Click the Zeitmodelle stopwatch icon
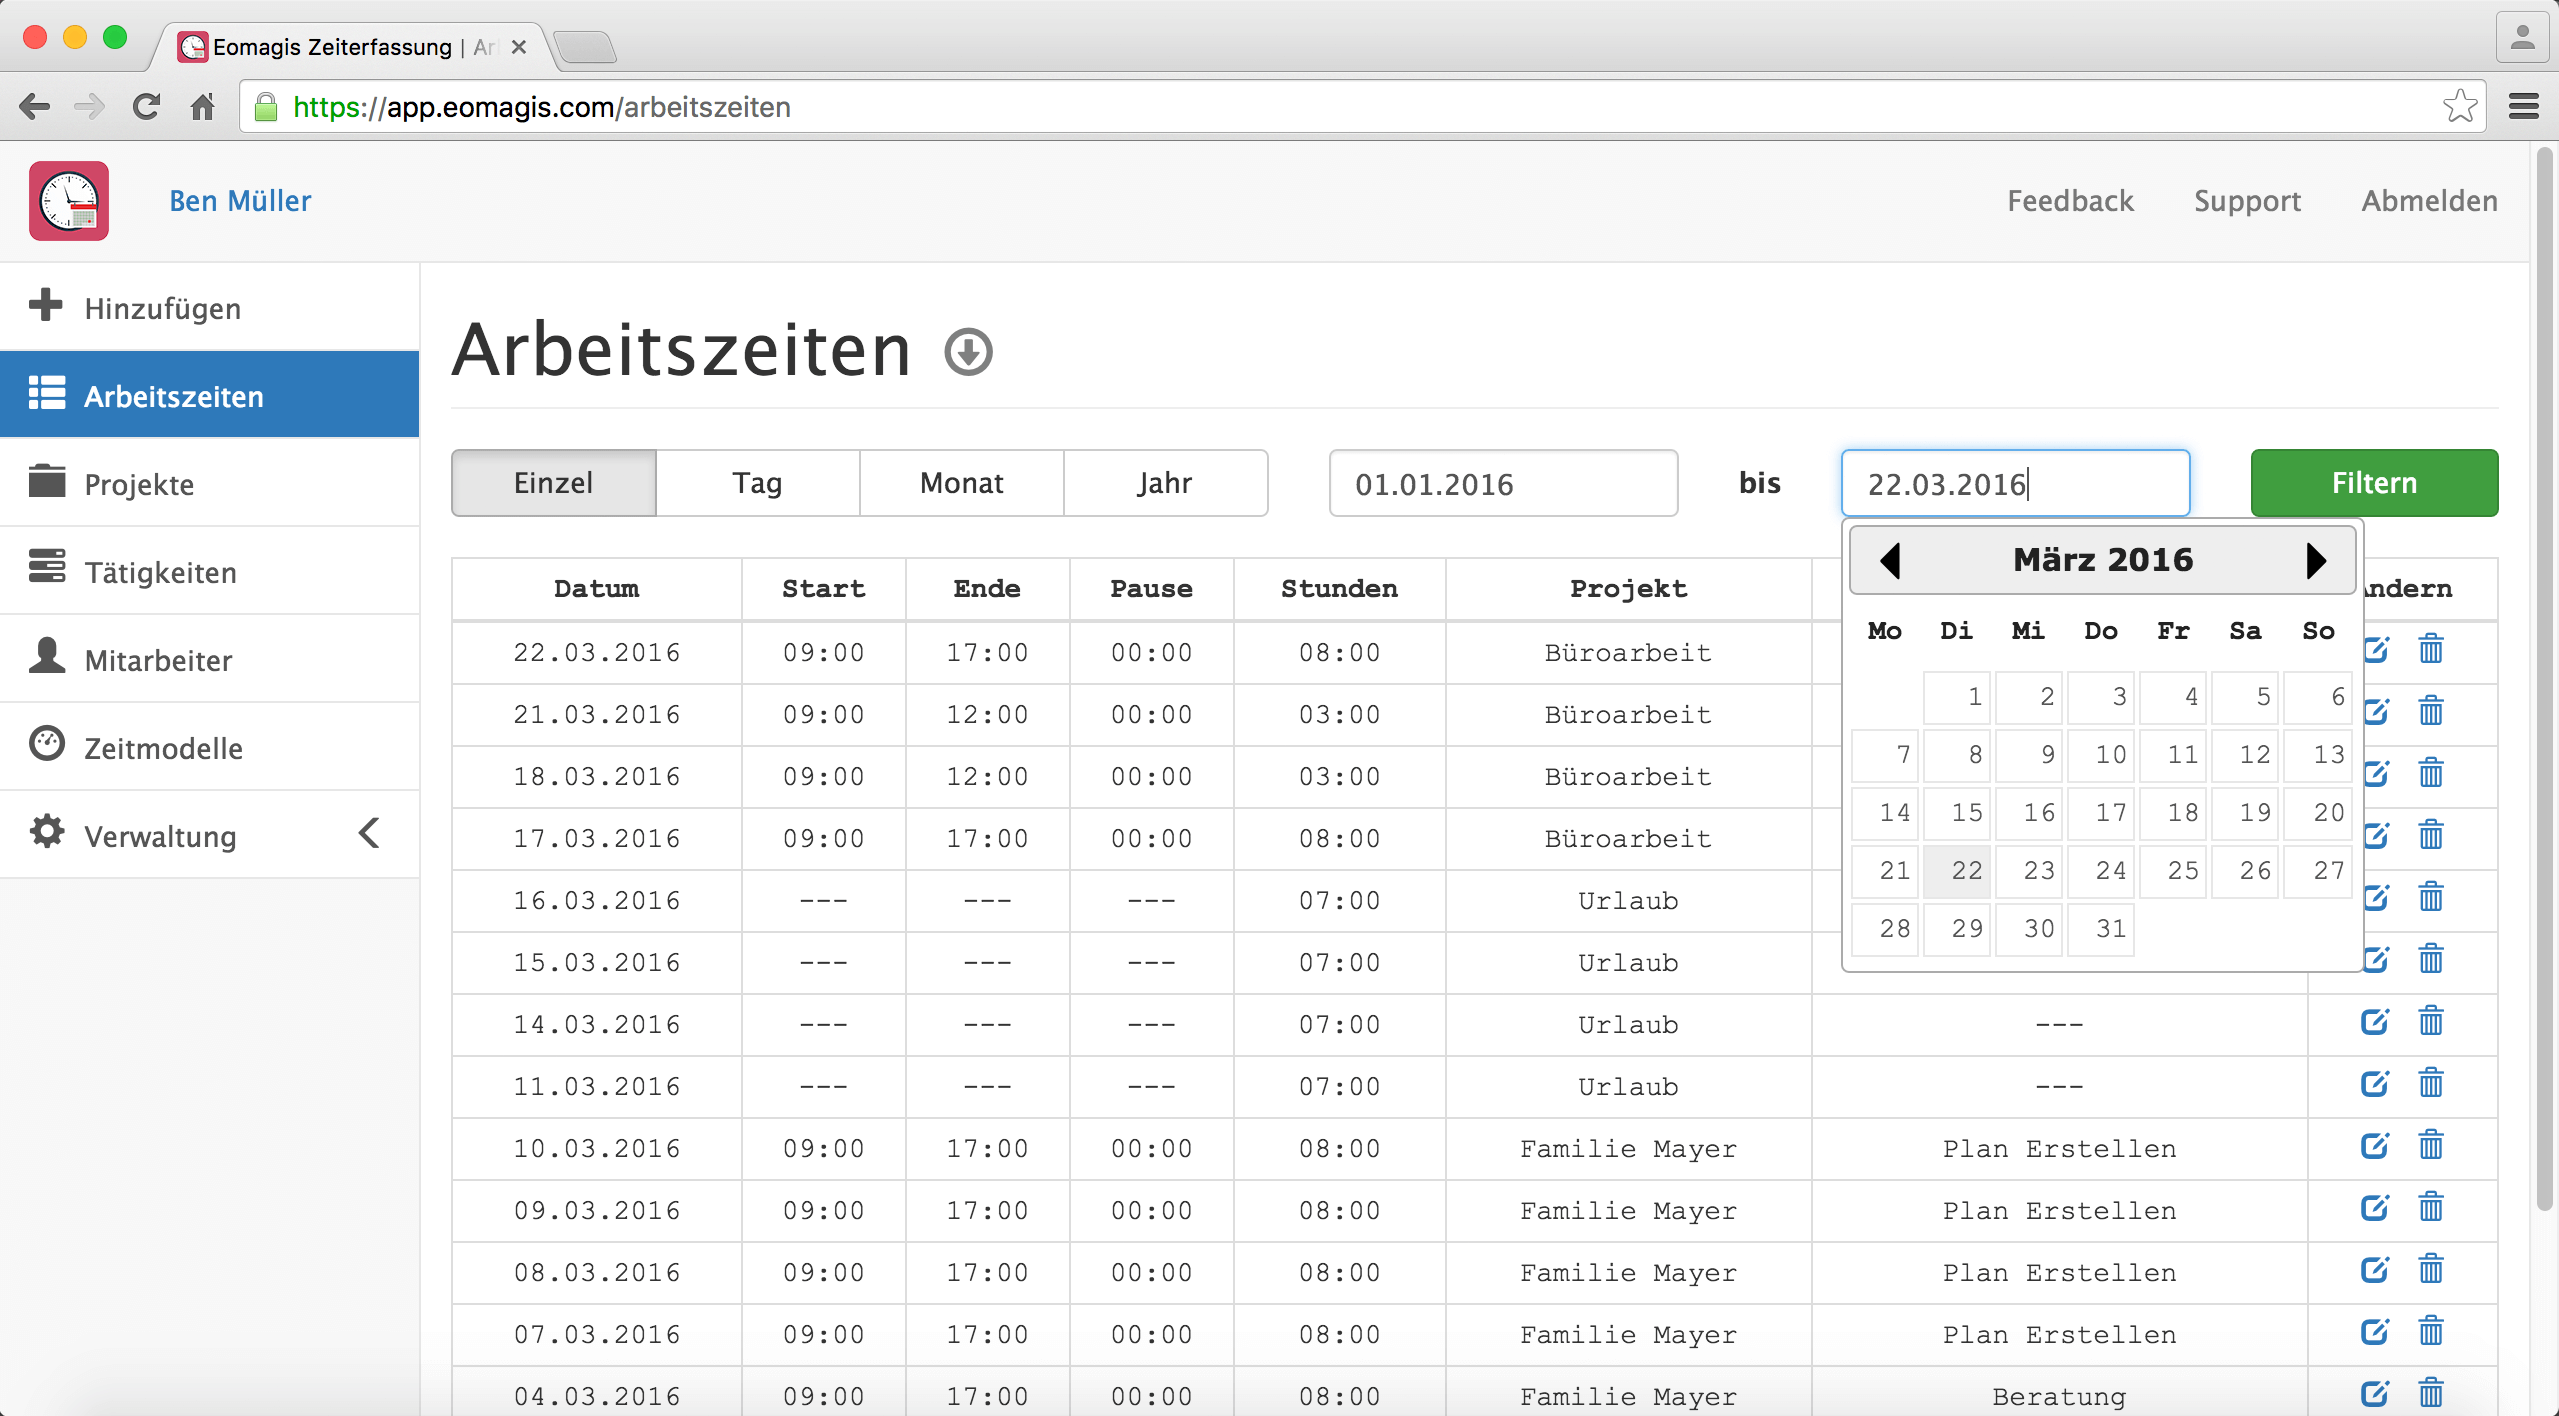The width and height of the screenshot is (2559, 1416). [x=46, y=747]
